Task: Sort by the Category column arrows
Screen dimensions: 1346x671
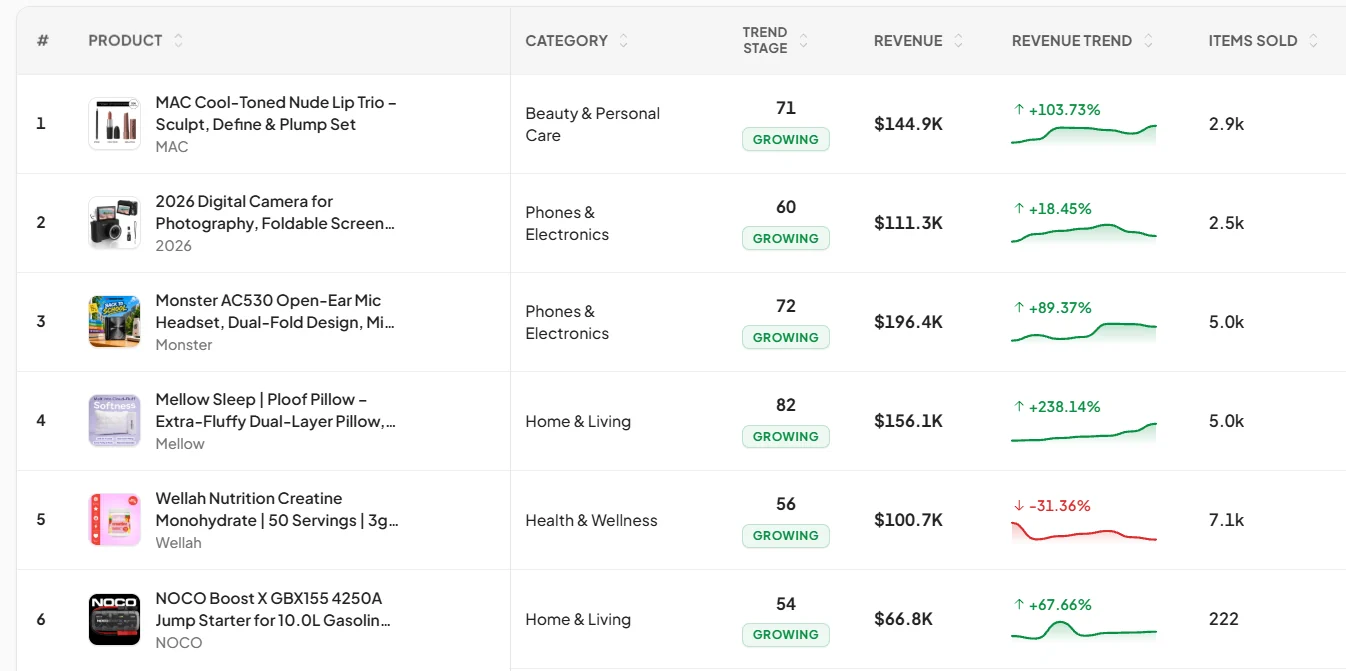Action: pyautogui.click(x=624, y=41)
